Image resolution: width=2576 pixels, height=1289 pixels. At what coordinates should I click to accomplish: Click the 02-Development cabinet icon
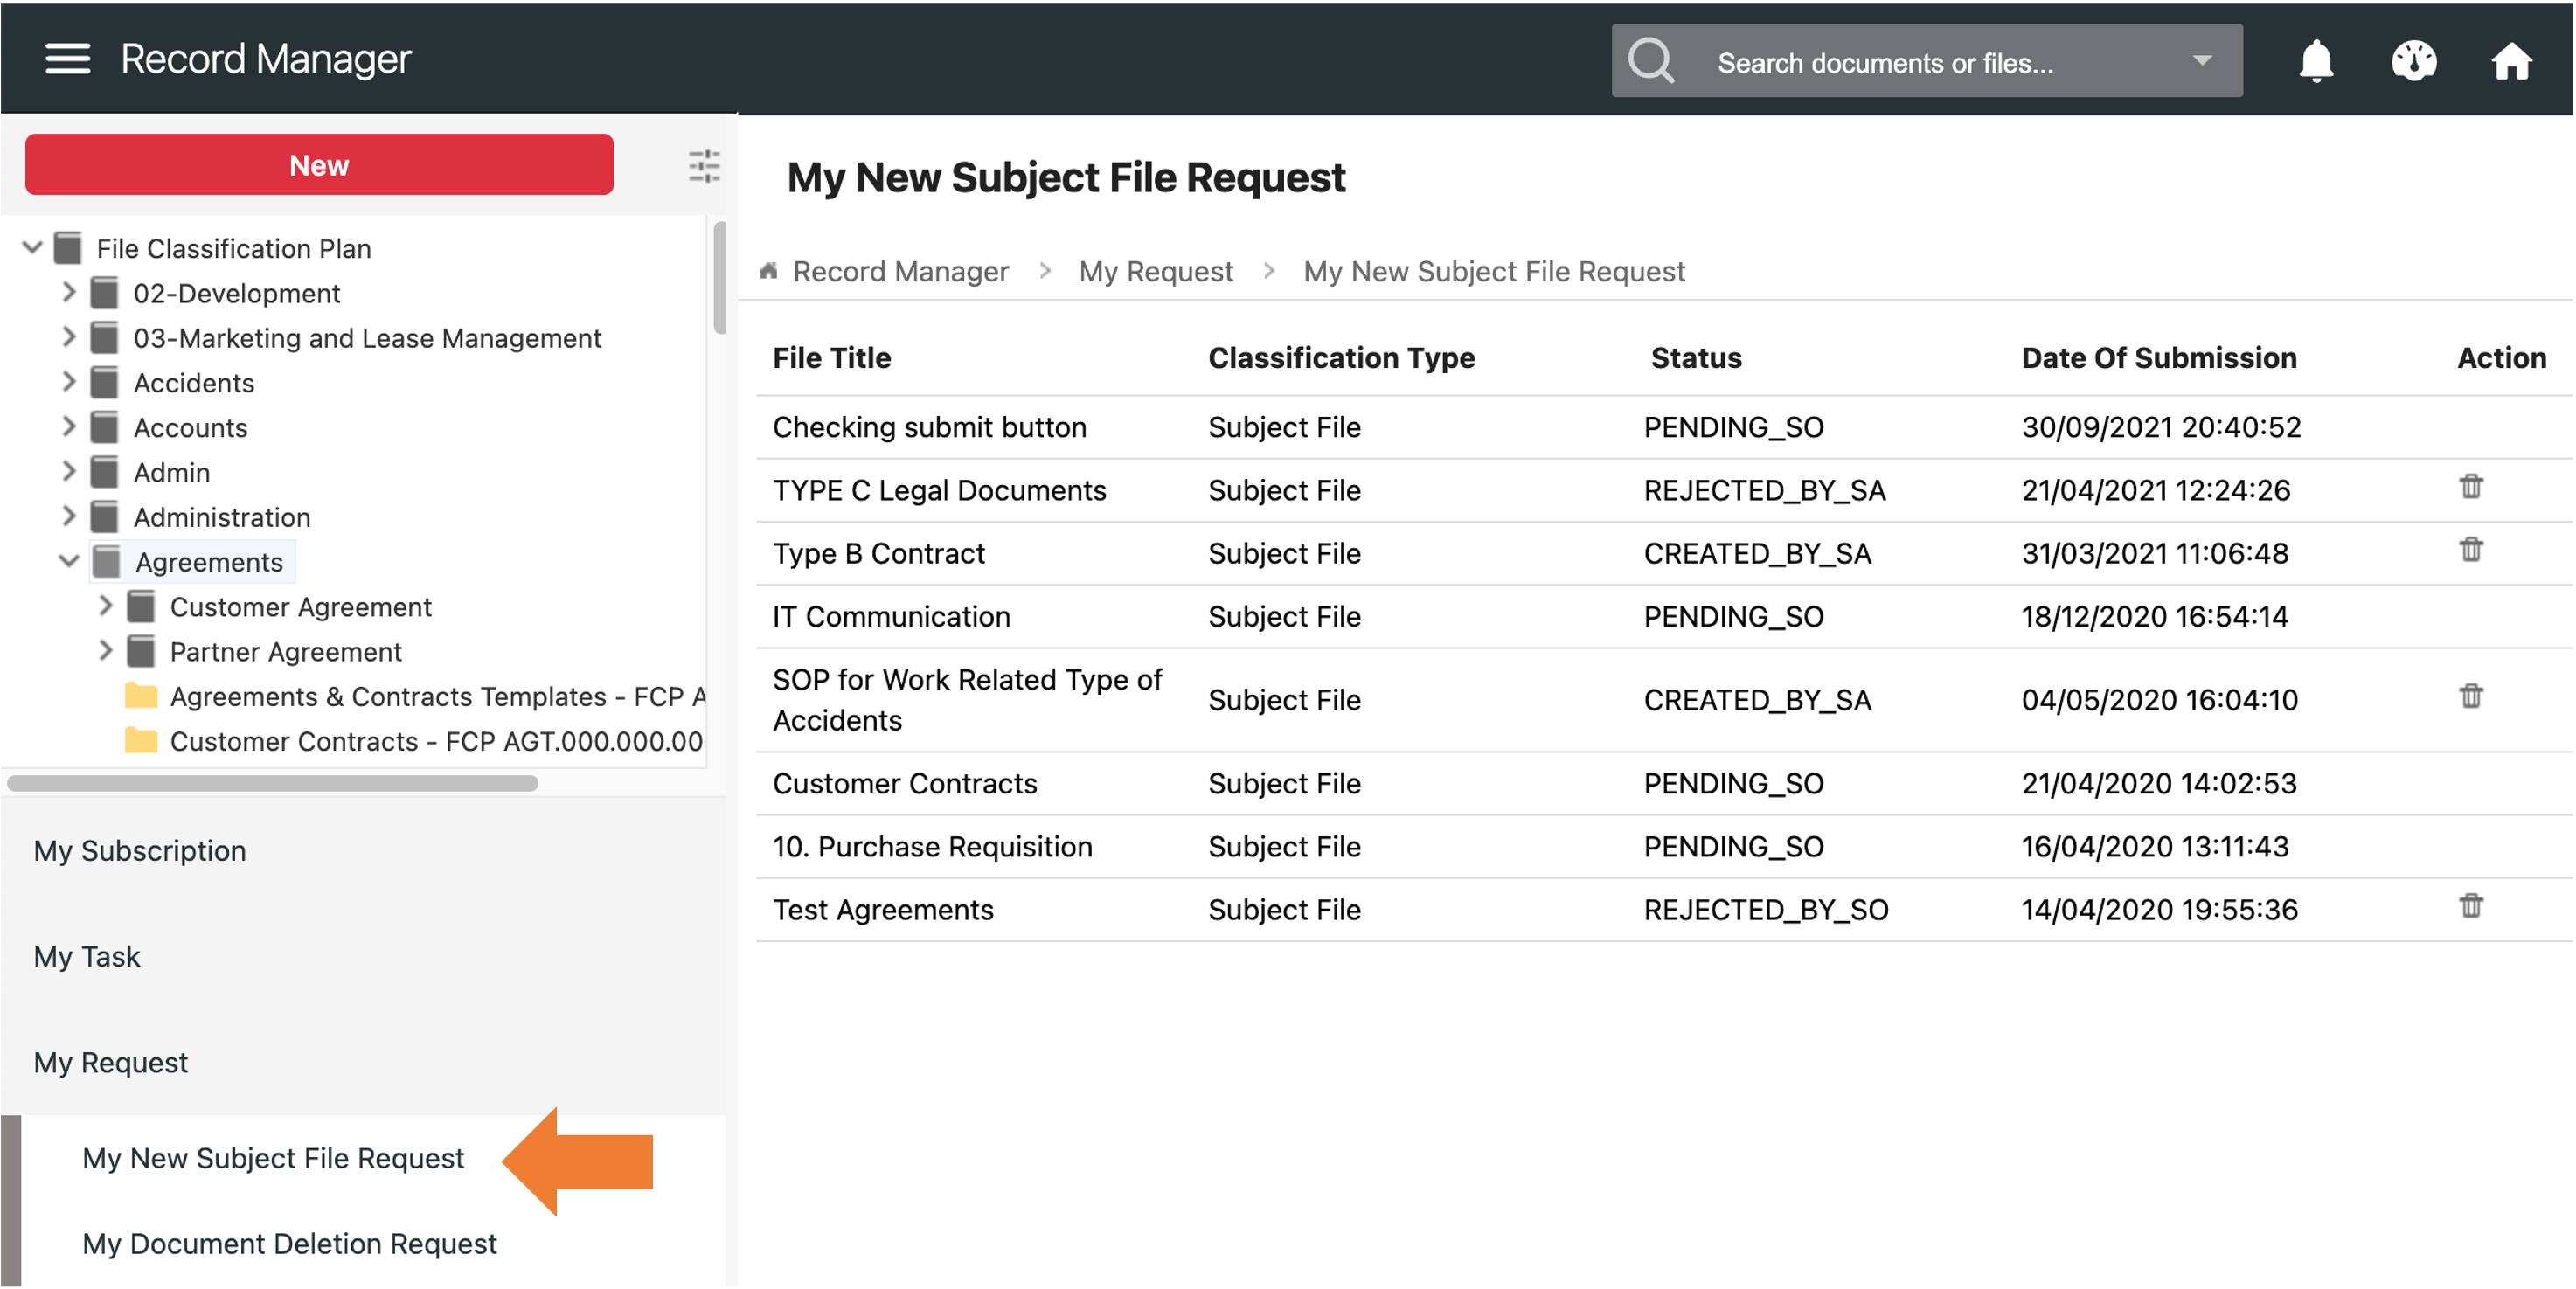click(x=104, y=293)
